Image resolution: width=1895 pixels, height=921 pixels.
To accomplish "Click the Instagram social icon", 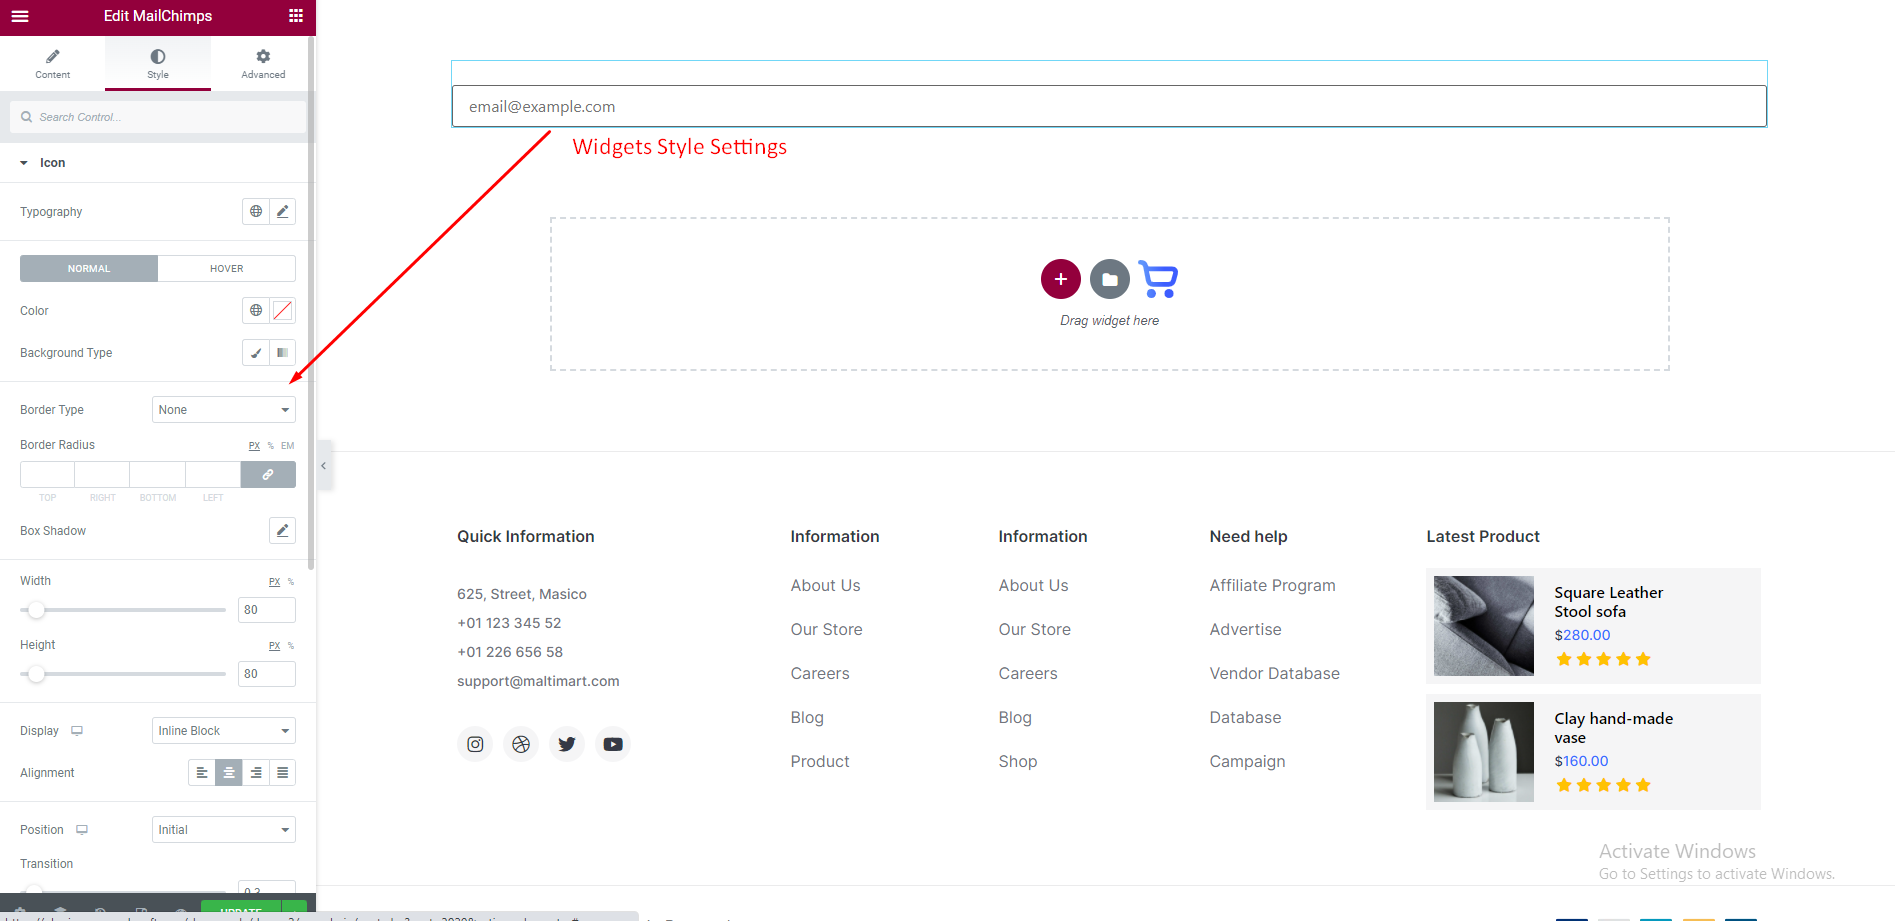I will tap(475, 744).
